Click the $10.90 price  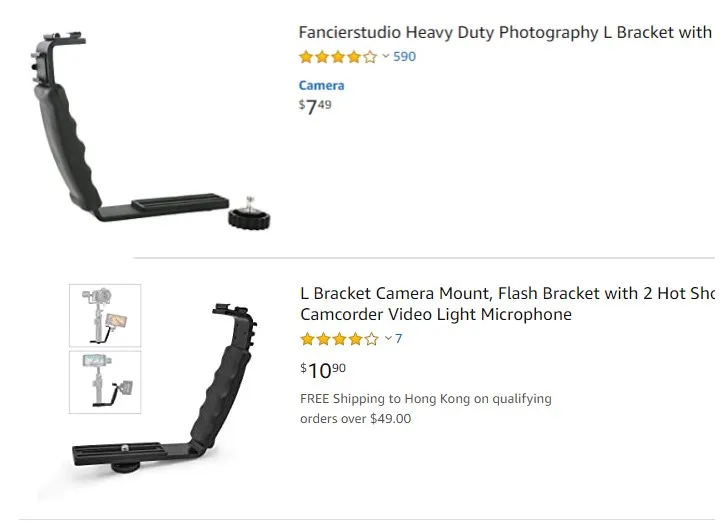pos(323,370)
